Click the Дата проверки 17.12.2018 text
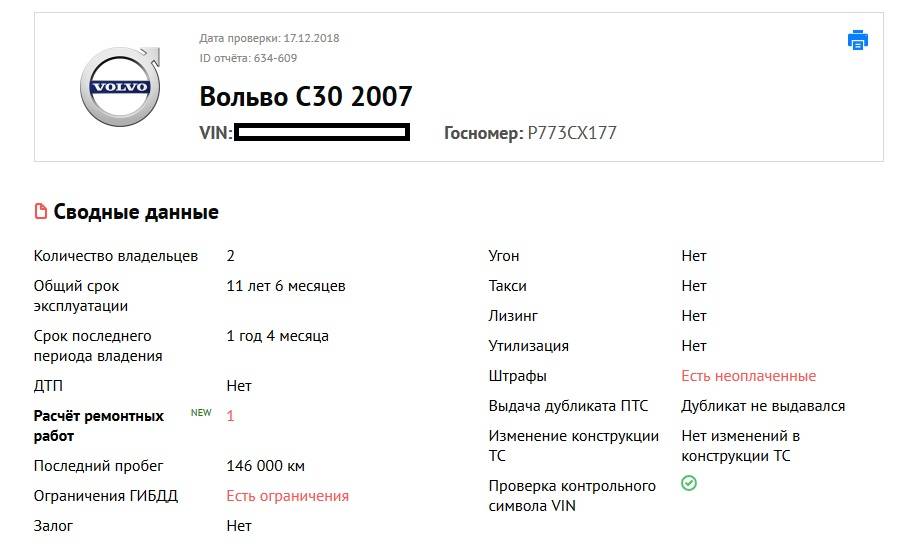902x556 pixels. (269, 38)
